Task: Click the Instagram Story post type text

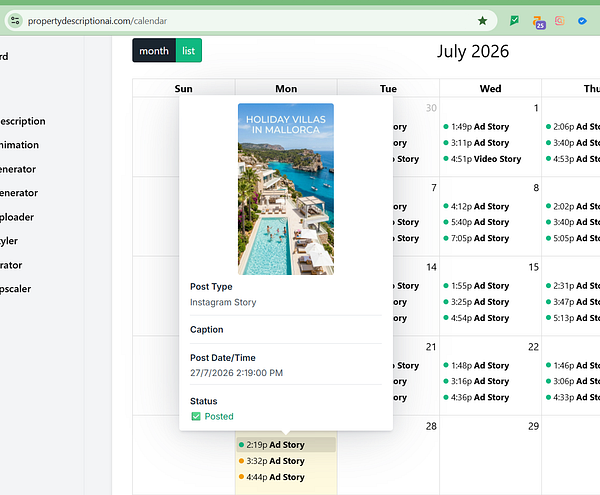Action: pos(223,302)
